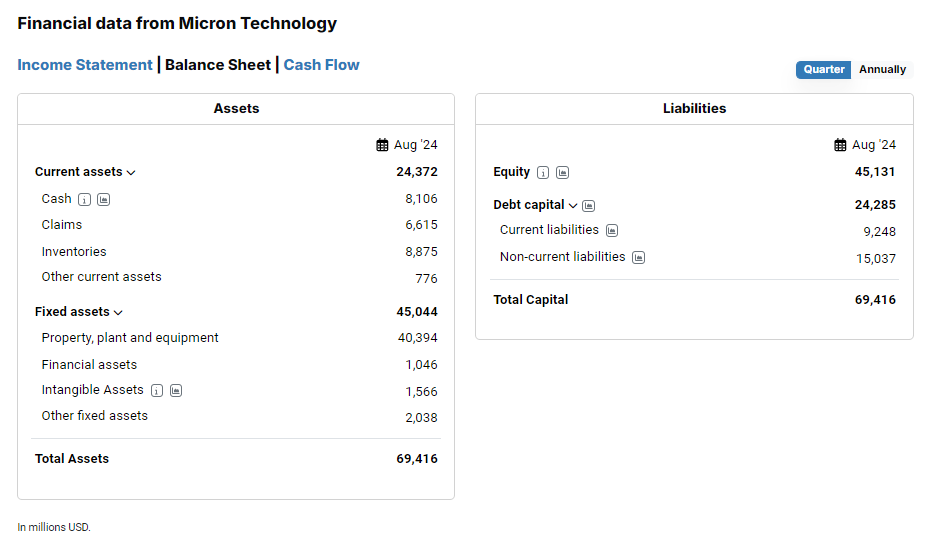The height and width of the screenshot is (544, 935).
Task: Click Other current assets label
Action: click(x=101, y=277)
